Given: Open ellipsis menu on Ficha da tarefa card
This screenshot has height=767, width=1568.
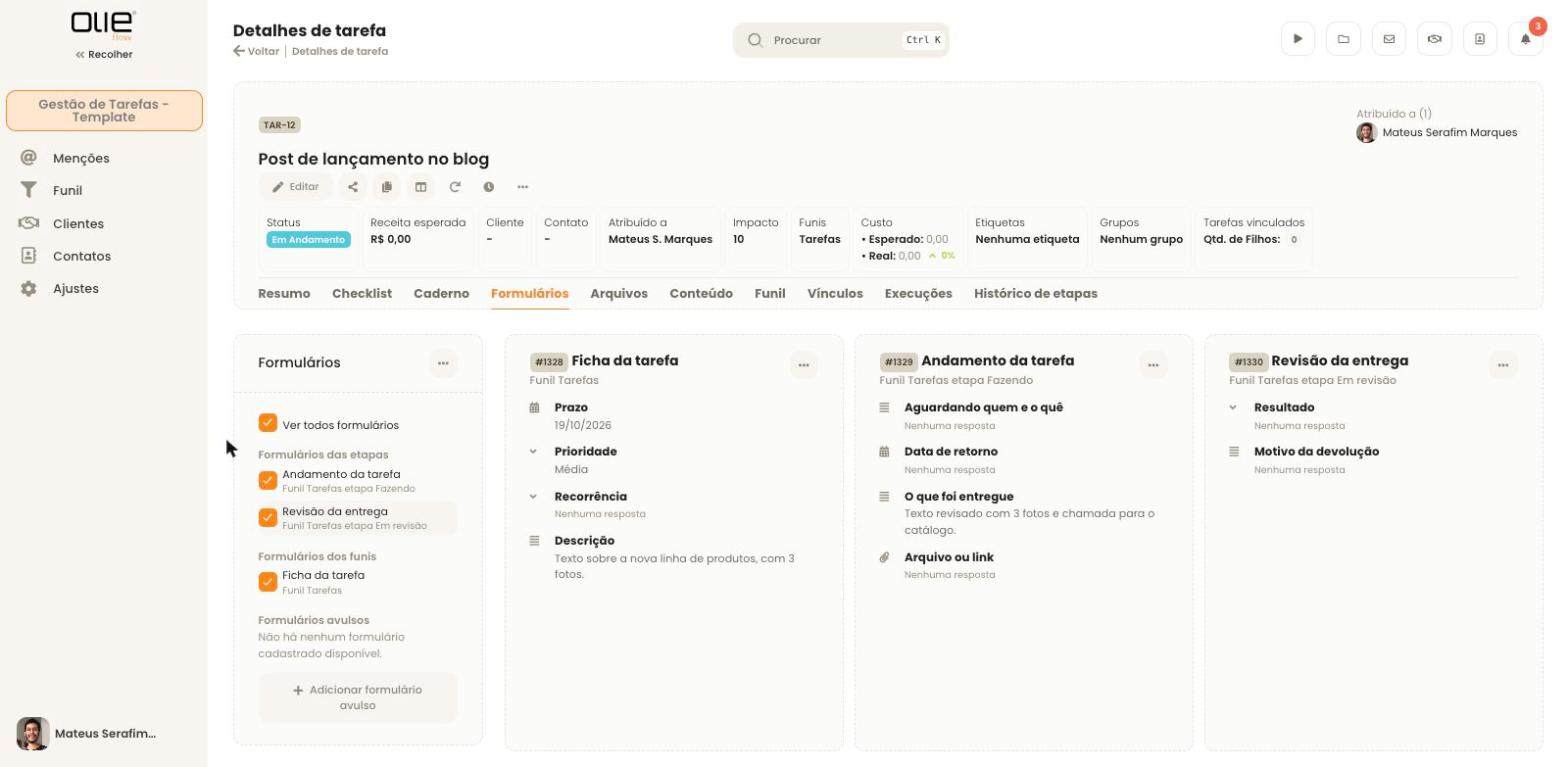Looking at the screenshot, I should click(x=804, y=365).
